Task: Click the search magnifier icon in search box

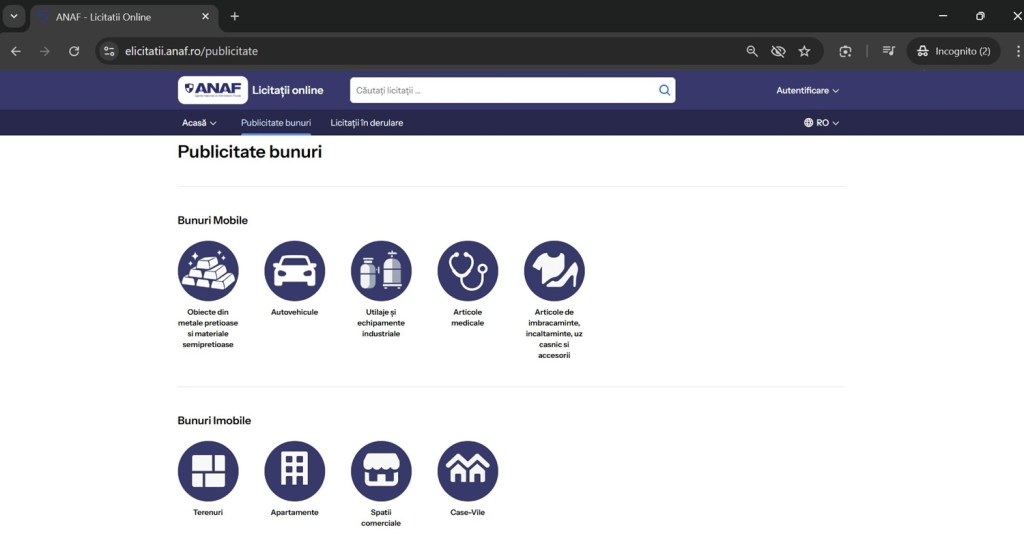Action: 664,90
